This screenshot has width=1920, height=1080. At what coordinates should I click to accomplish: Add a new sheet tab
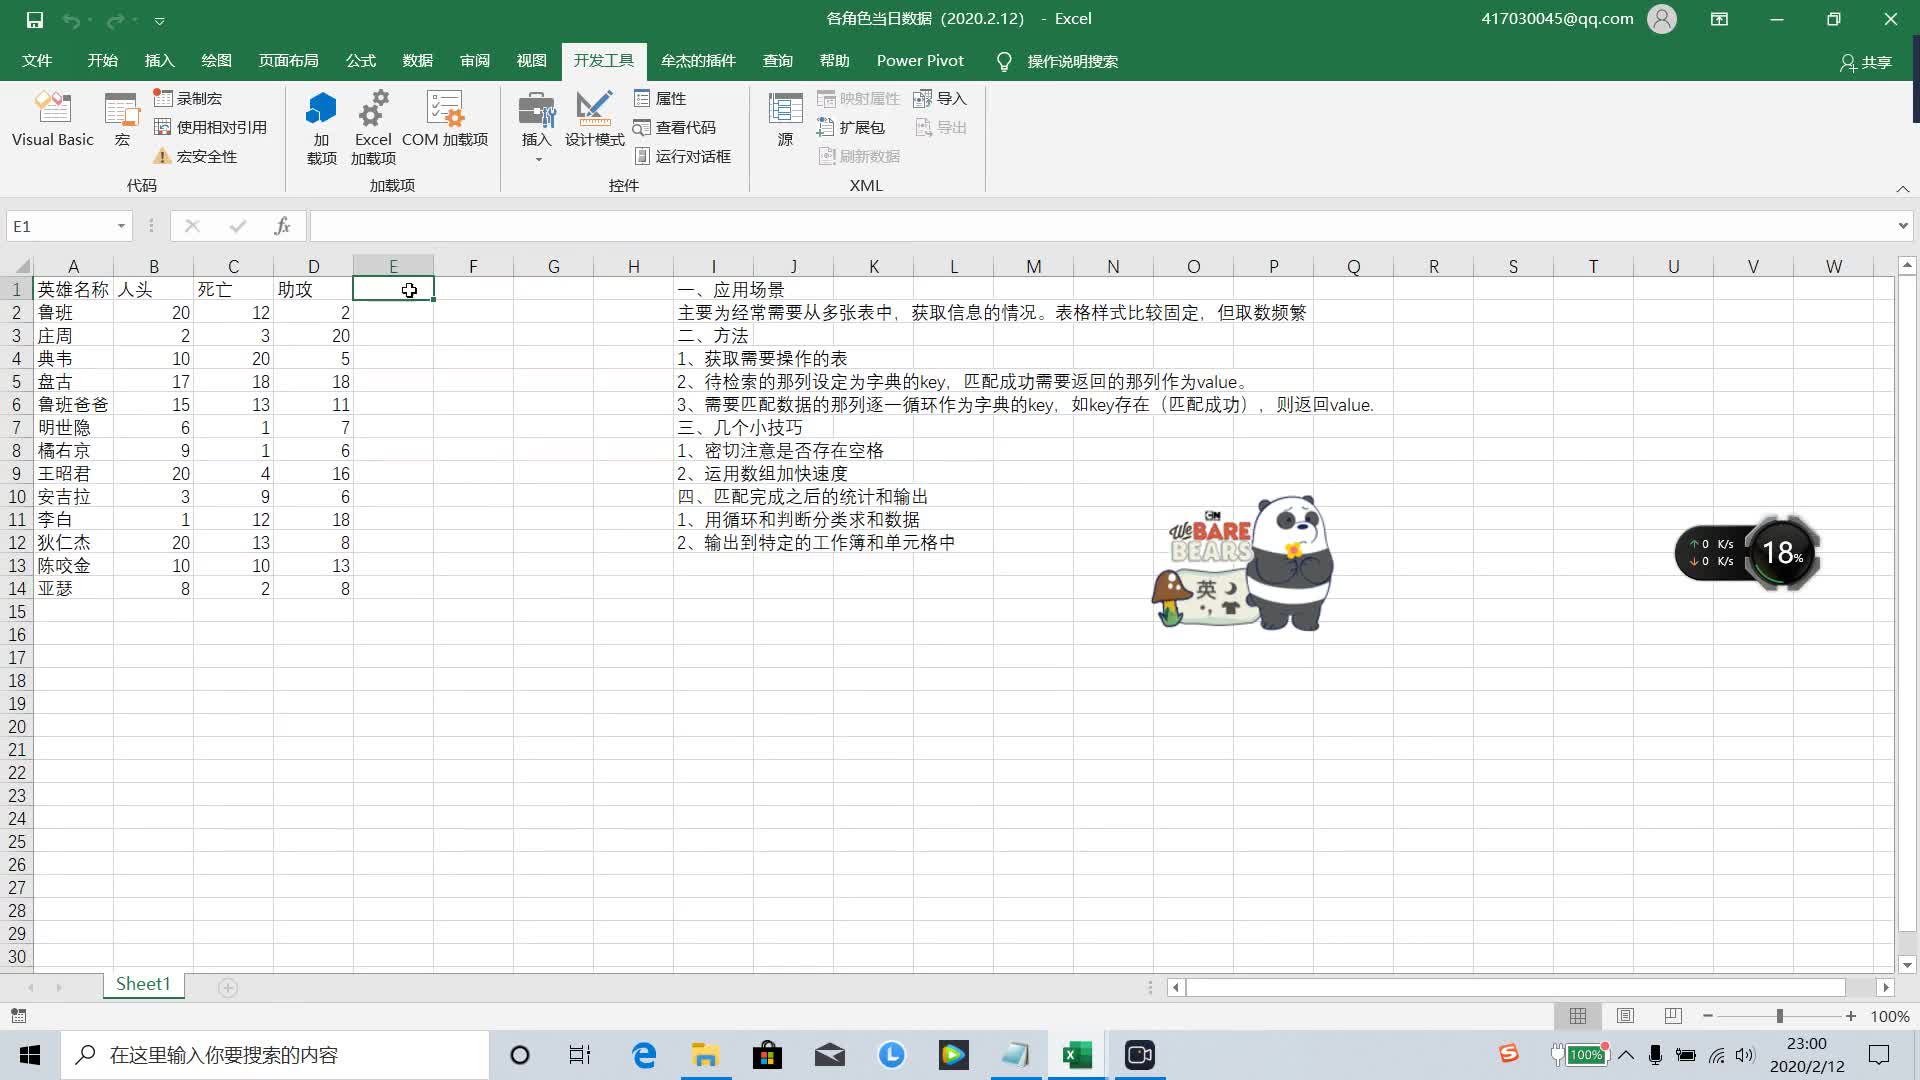click(x=228, y=988)
